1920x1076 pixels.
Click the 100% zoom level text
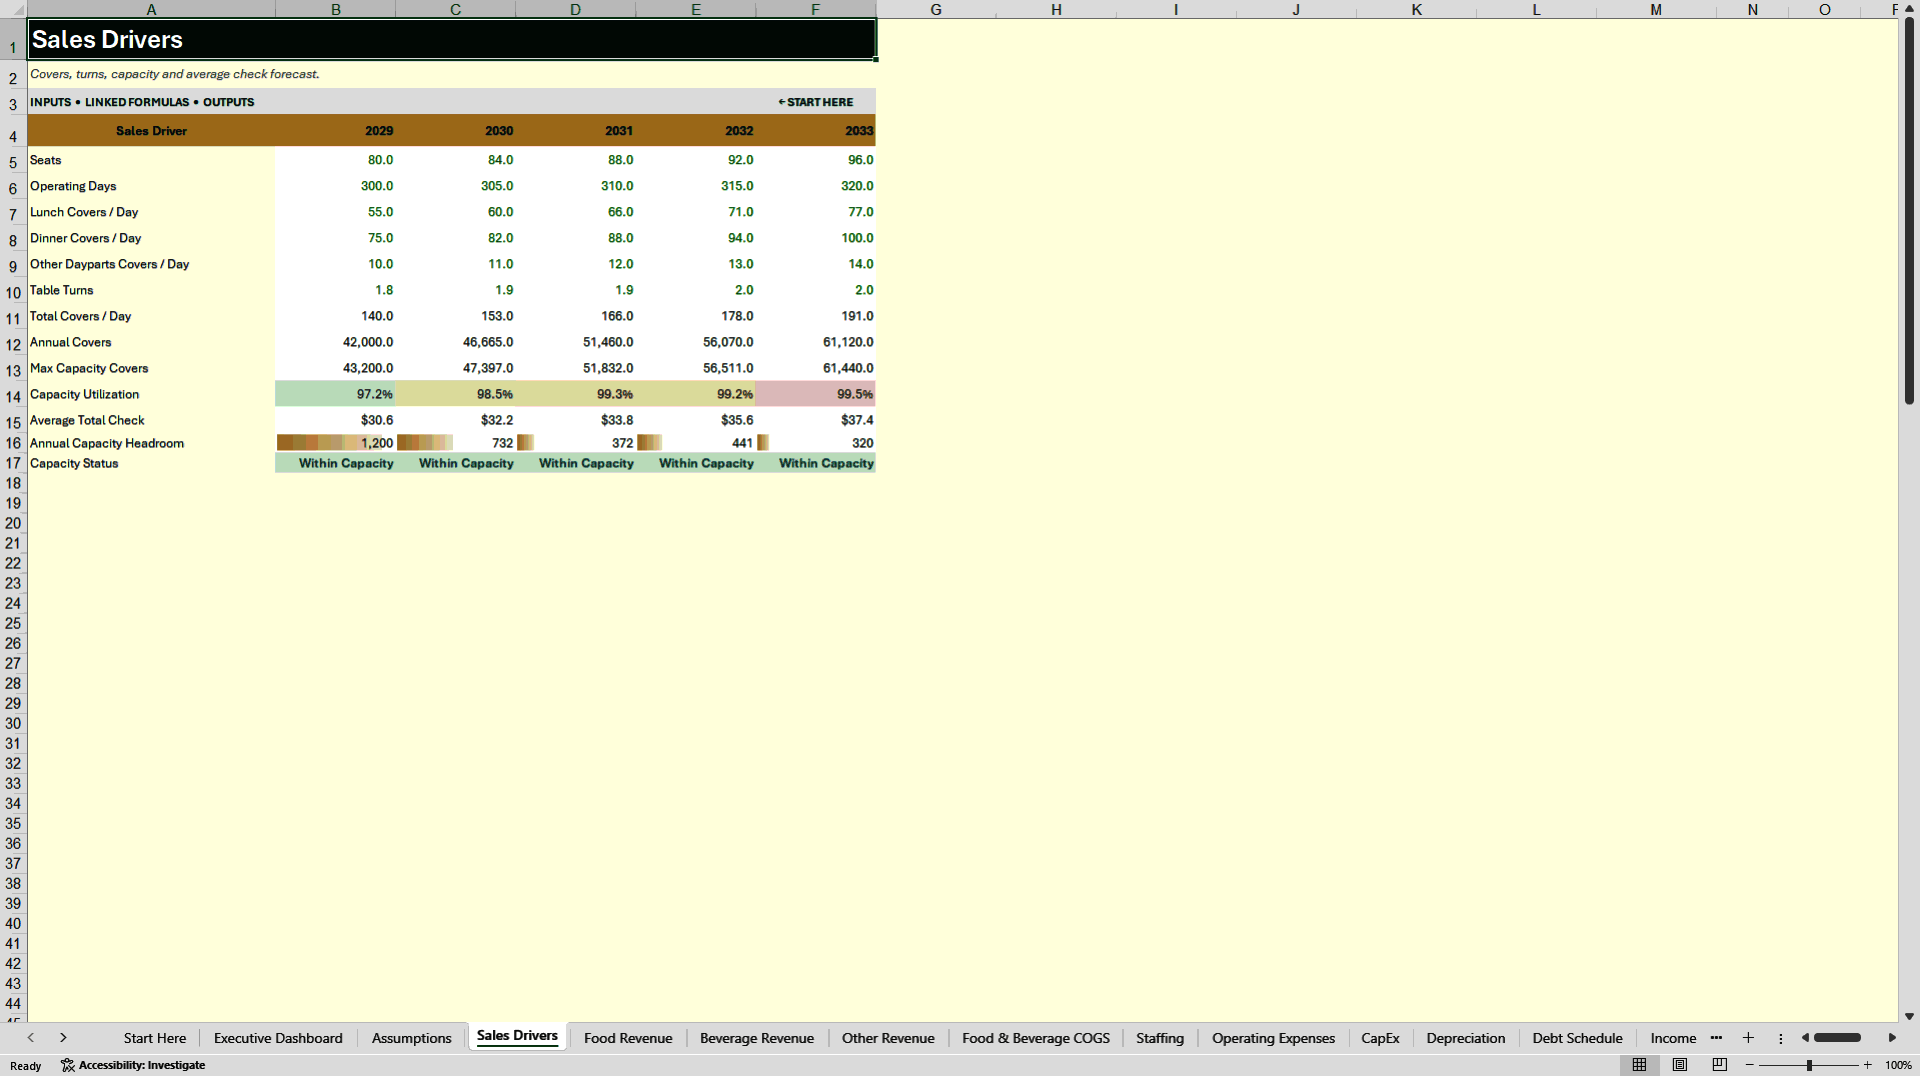[x=1898, y=1065]
